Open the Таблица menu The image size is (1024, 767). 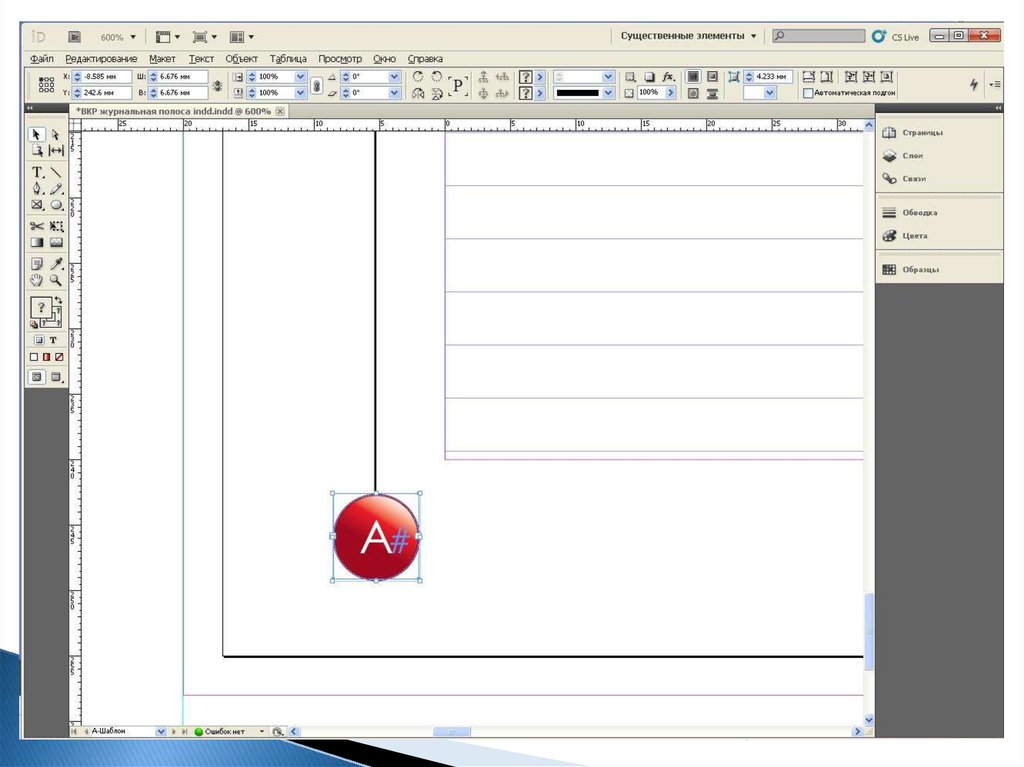coord(288,59)
